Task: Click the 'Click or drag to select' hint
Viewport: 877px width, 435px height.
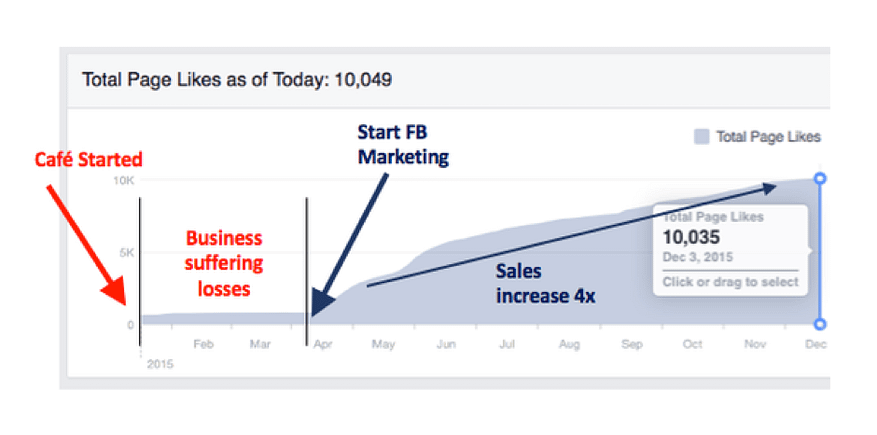Action: tap(730, 282)
